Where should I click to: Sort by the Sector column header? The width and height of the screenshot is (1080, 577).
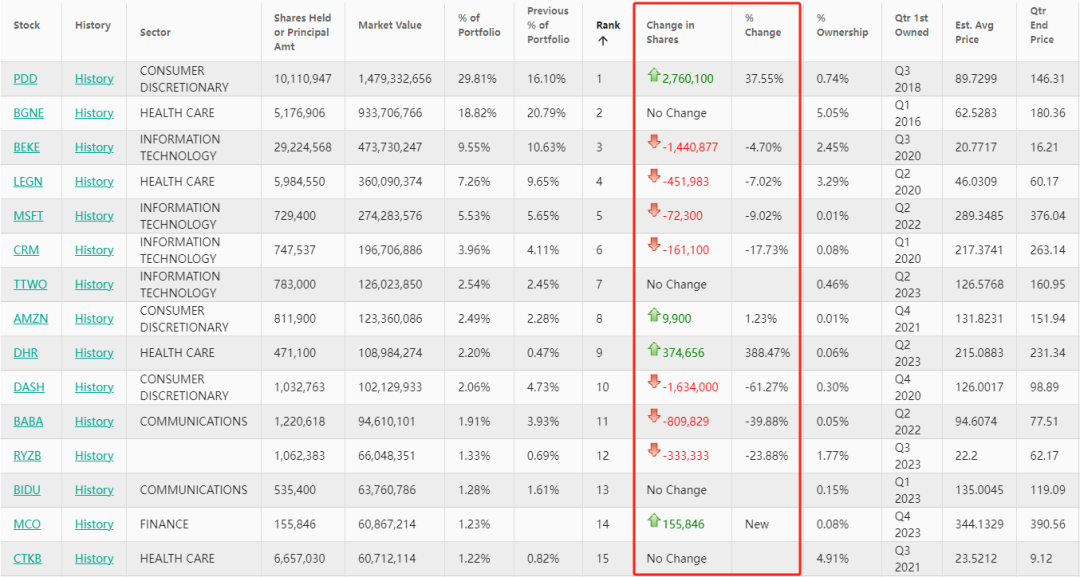(155, 32)
